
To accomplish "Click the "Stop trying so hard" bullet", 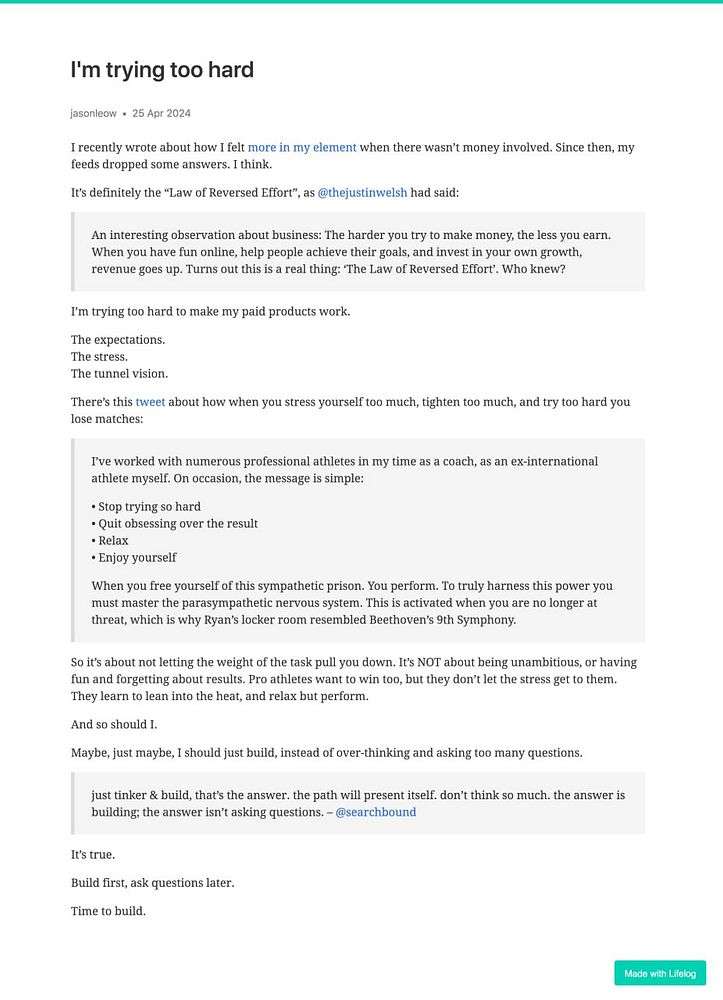I will pyautogui.click(x=146, y=506).
